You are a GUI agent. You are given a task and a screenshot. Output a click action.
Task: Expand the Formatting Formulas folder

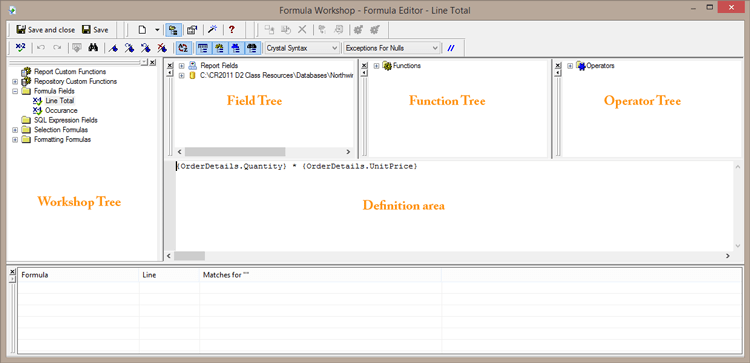pyautogui.click(x=15, y=140)
